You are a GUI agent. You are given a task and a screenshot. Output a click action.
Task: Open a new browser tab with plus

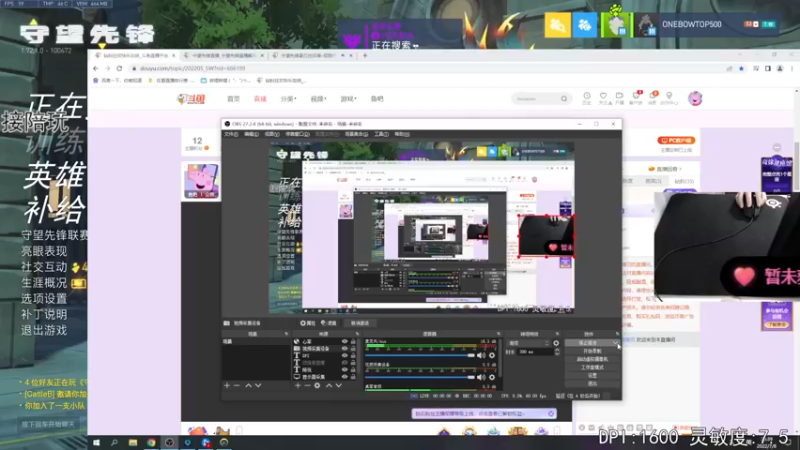(x=365, y=55)
